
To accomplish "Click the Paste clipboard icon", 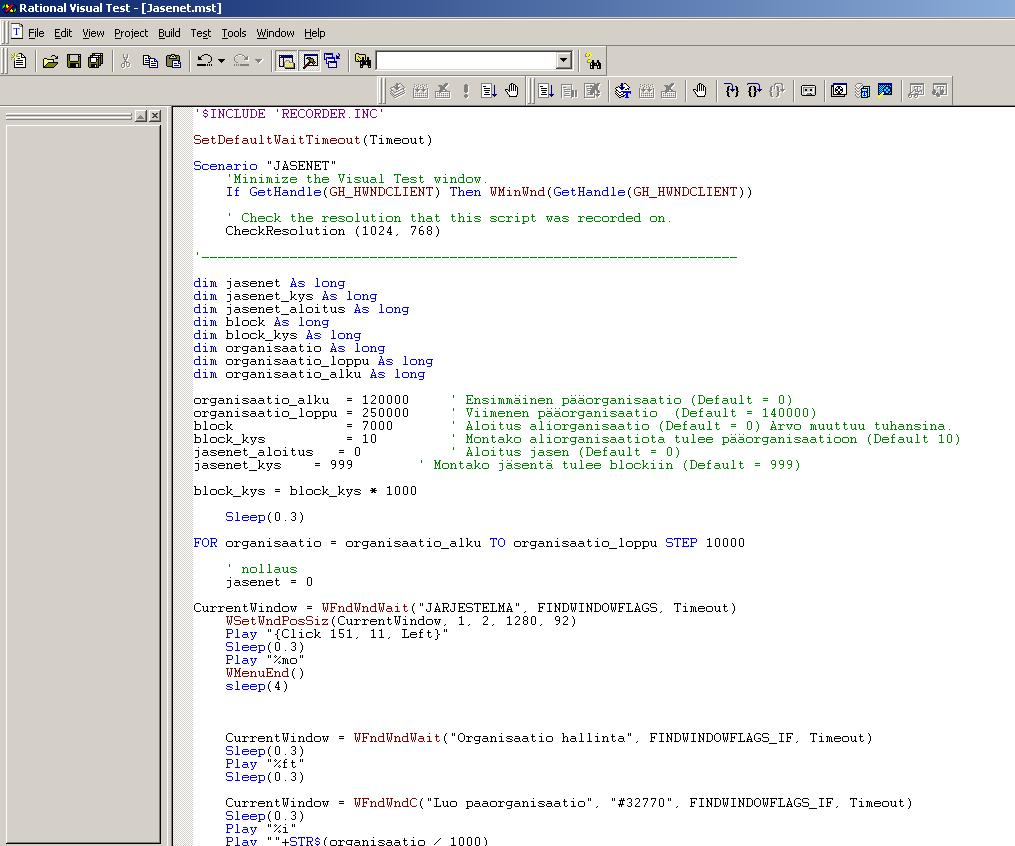I will 173,61.
